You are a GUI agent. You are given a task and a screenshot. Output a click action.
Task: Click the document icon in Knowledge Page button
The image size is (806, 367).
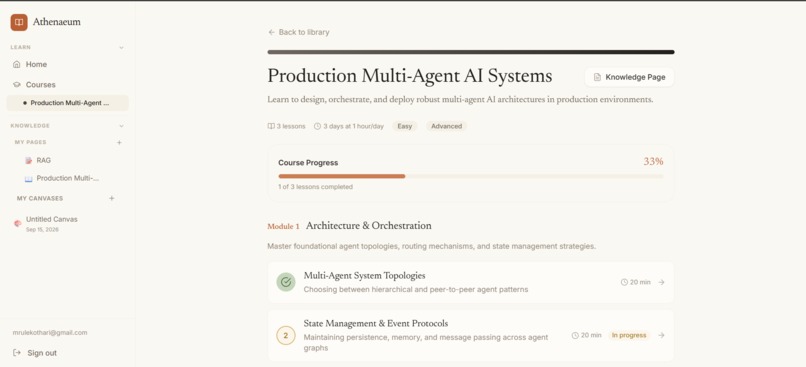click(597, 77)
